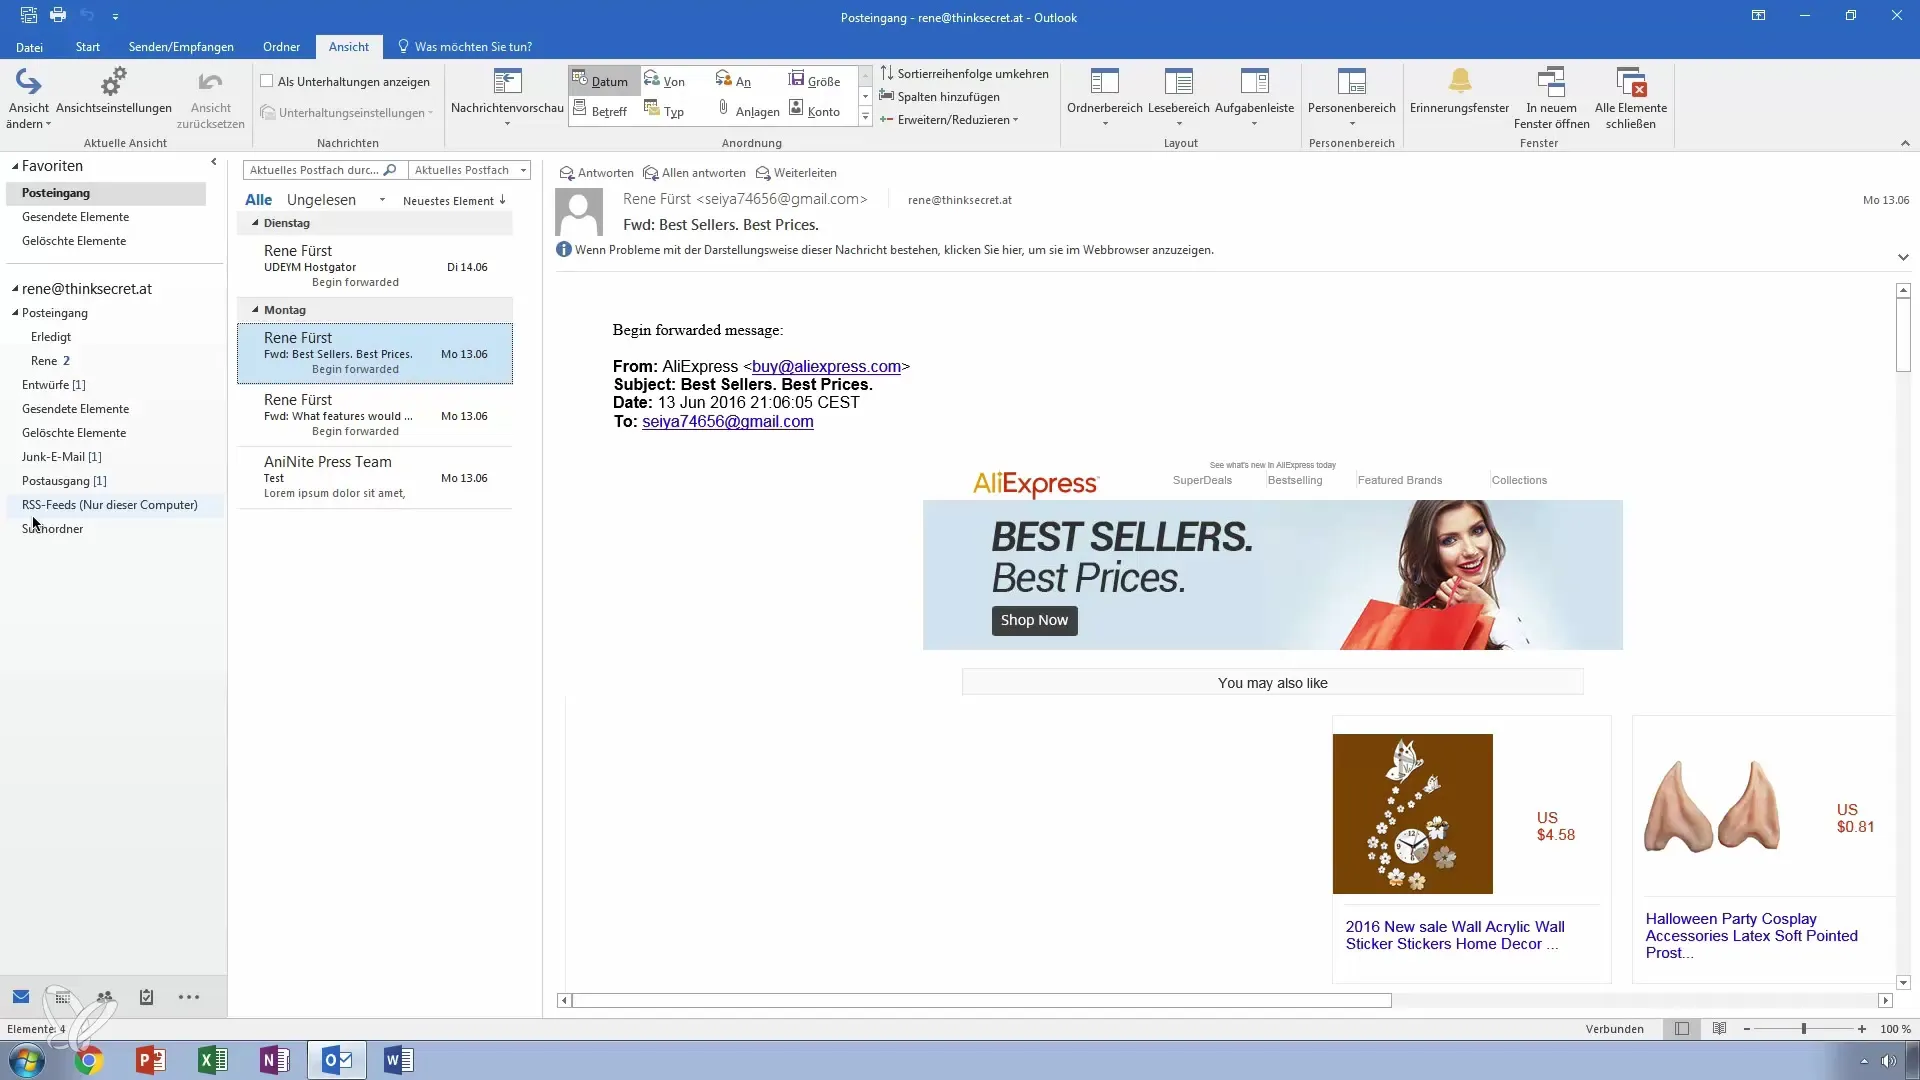Image resolution: width=1920 pixels, height=1080 pixels.
Task: Open Erweitern/Reduzieren dropdown
Action: [x=949, y=119]
